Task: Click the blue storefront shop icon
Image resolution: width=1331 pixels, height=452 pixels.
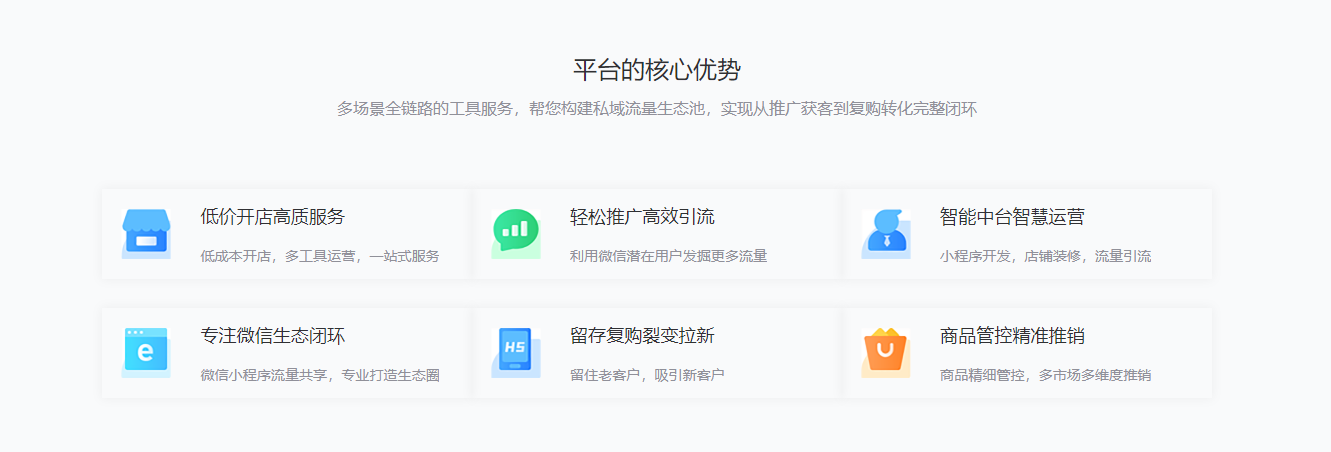Action: coord(146,234)
